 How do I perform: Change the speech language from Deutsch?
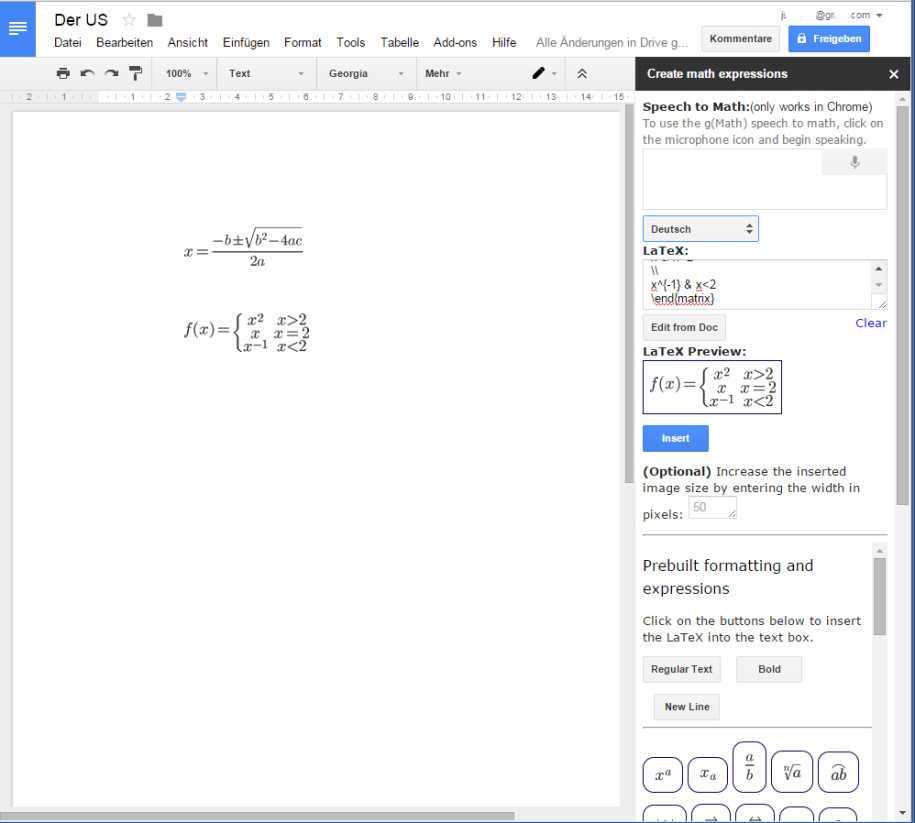700,228
